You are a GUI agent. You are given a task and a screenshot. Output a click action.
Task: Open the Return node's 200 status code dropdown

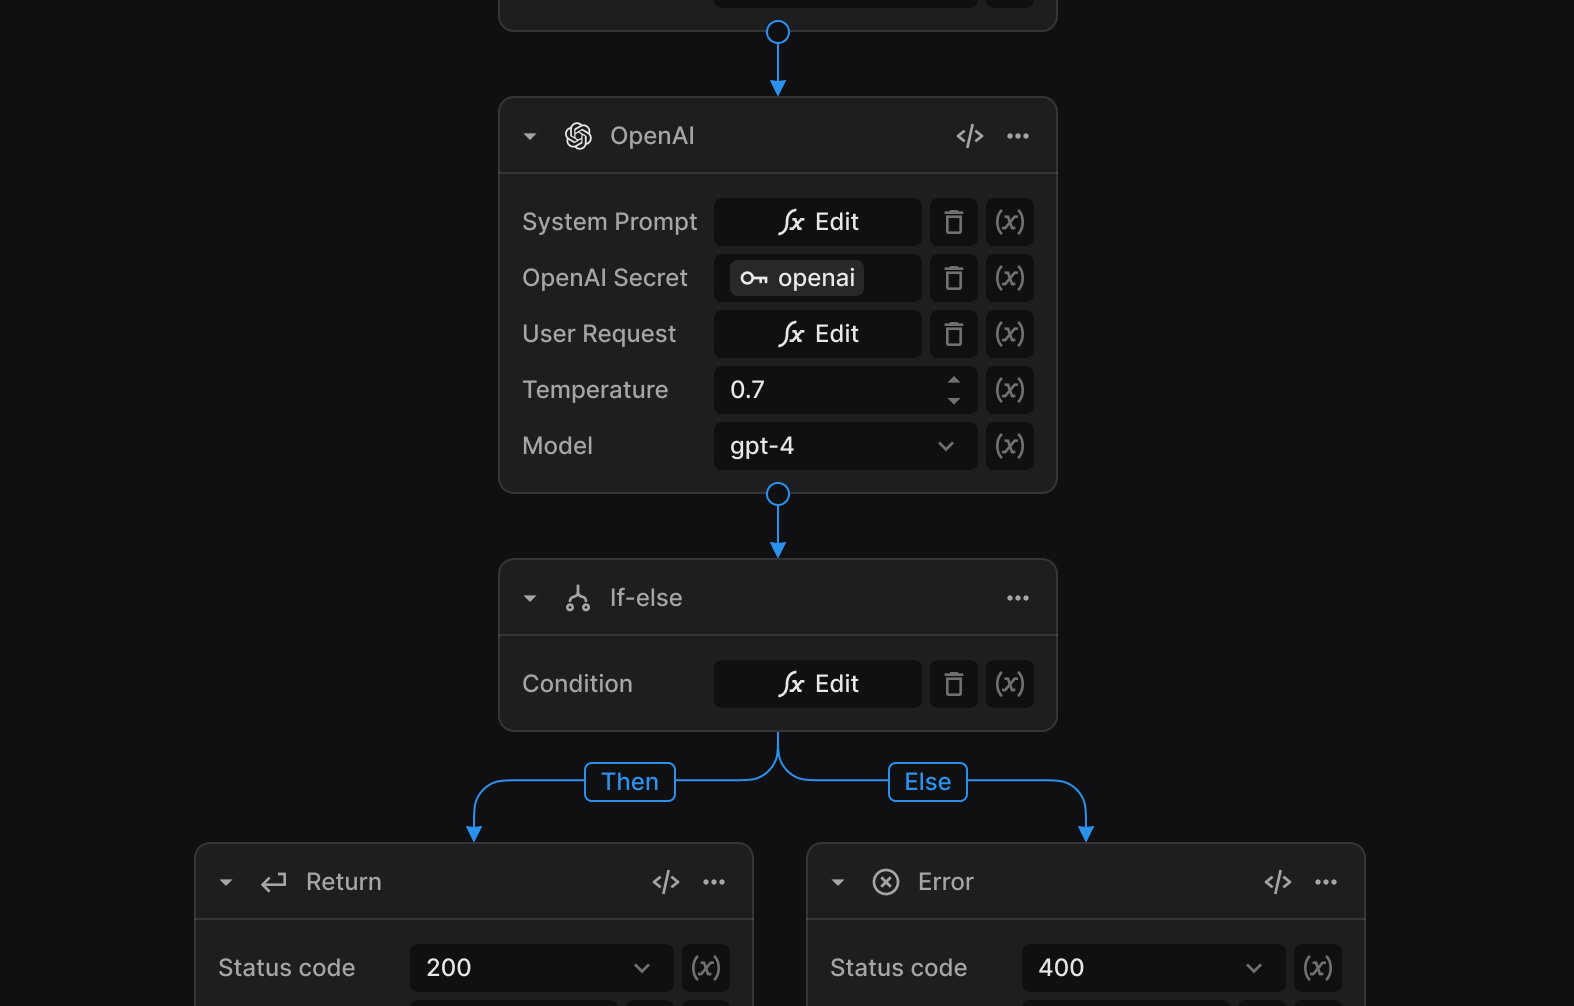[x=542, y=968]
